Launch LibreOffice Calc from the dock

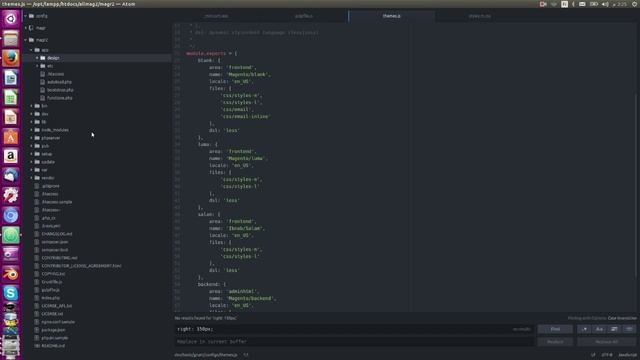[11, 97]
